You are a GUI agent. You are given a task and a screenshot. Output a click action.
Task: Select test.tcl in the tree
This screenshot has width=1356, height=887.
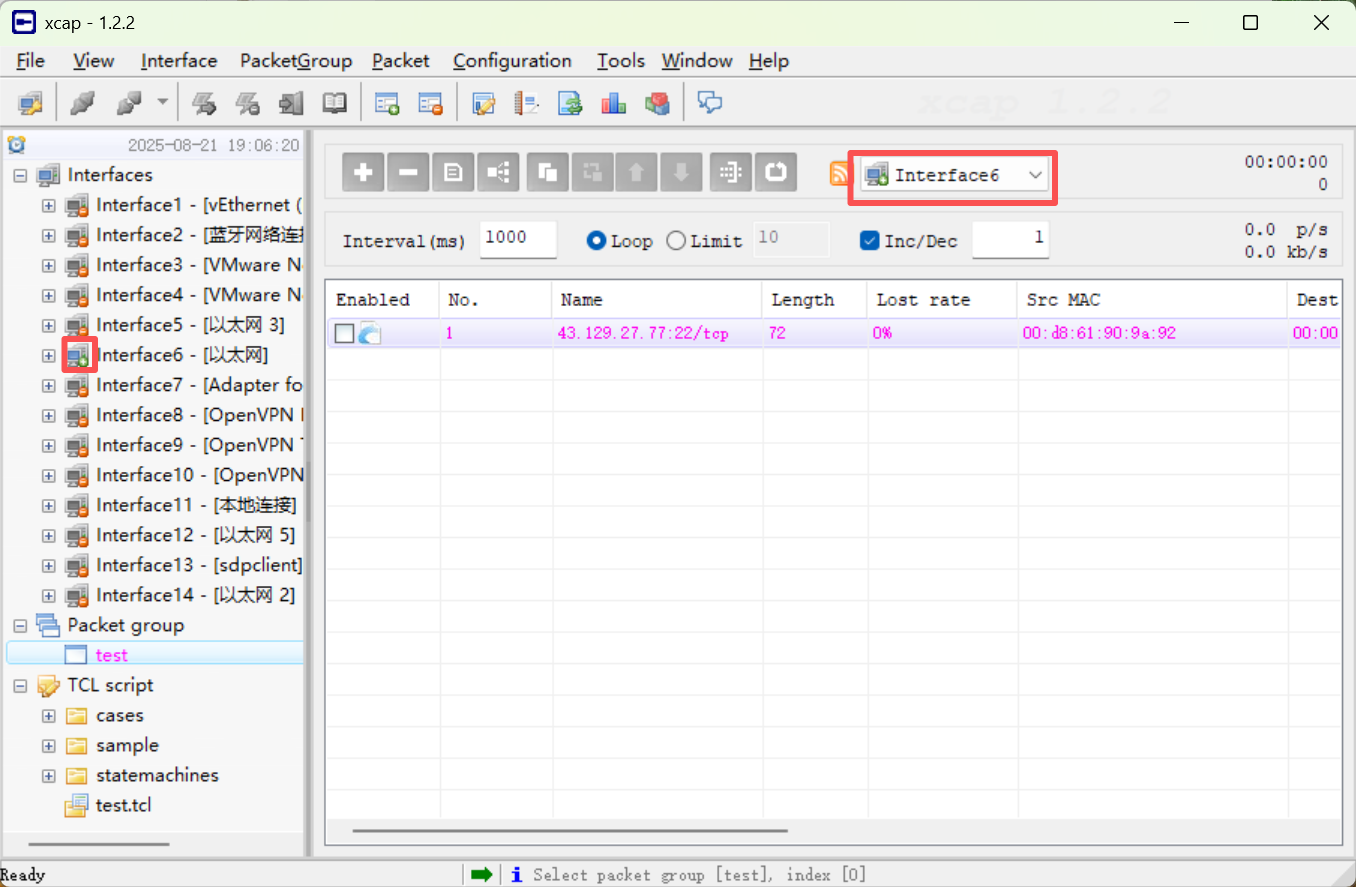(123, 805)
